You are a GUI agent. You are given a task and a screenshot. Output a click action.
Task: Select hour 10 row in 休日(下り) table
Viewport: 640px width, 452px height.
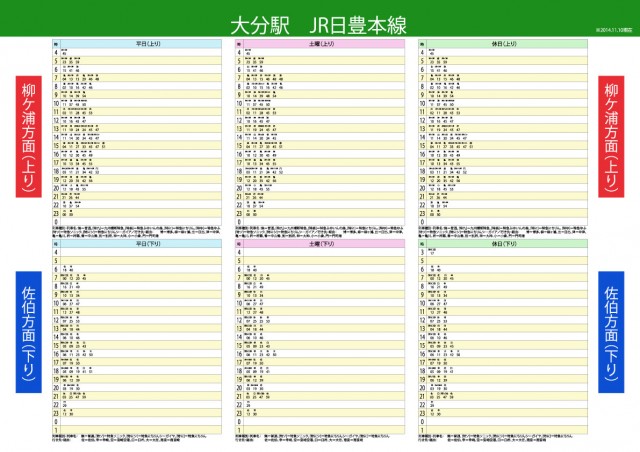pos(503,303)
